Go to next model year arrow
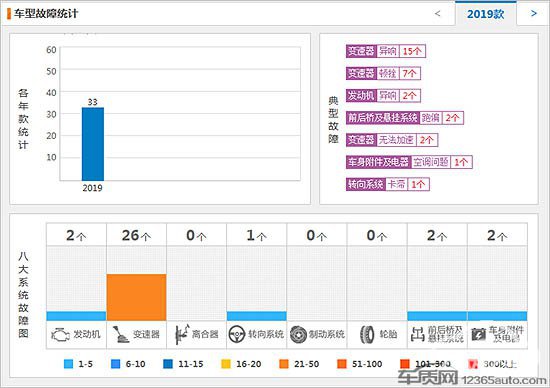550x388 pixels. click(534, 13)
